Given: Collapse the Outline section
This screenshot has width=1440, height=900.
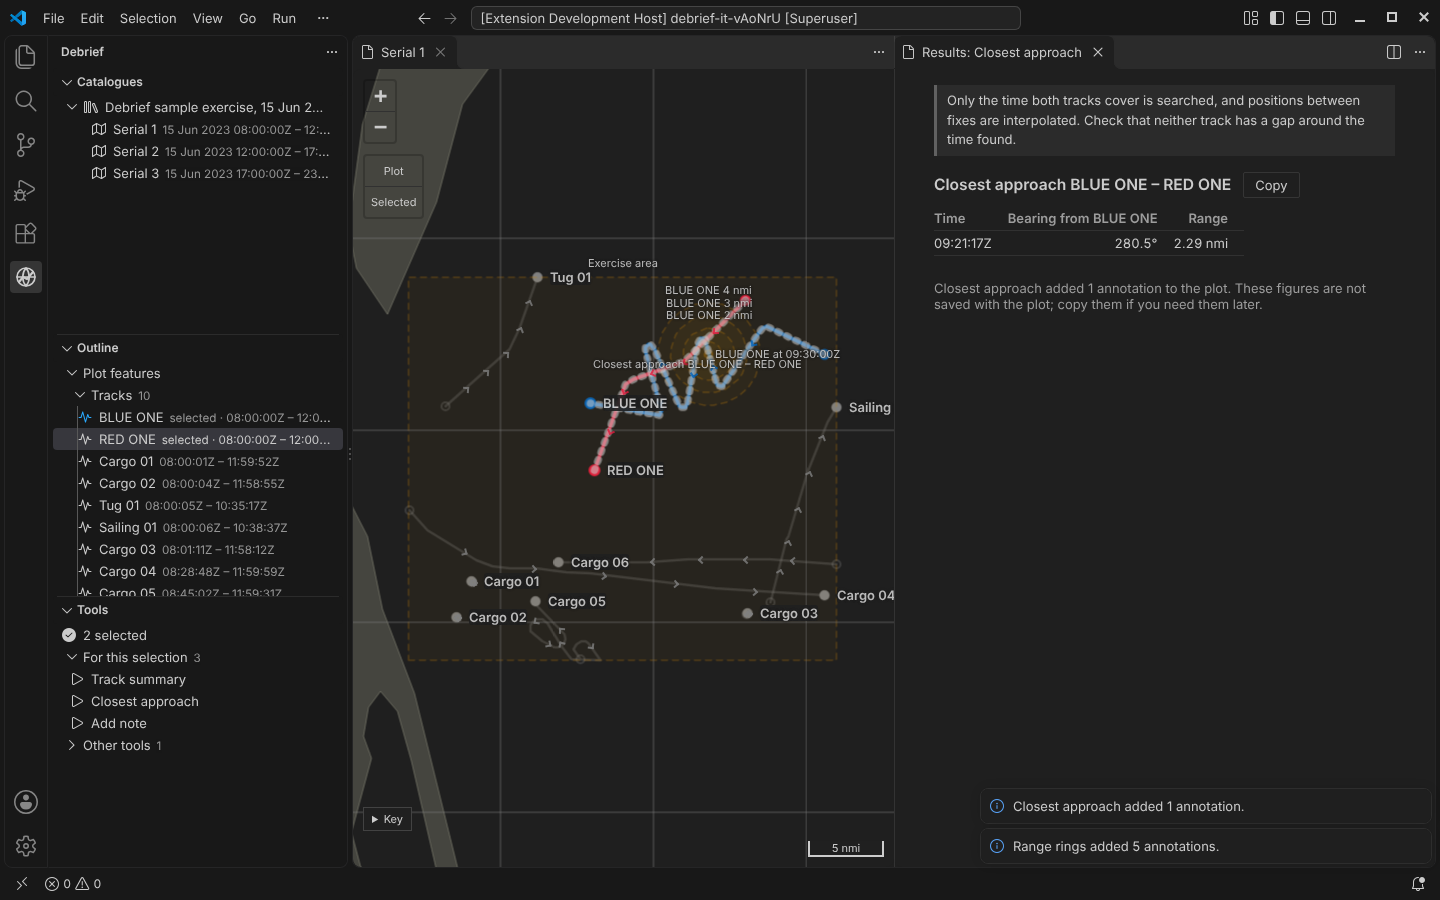Looking at the screenshot, I should tap(67, 348).
